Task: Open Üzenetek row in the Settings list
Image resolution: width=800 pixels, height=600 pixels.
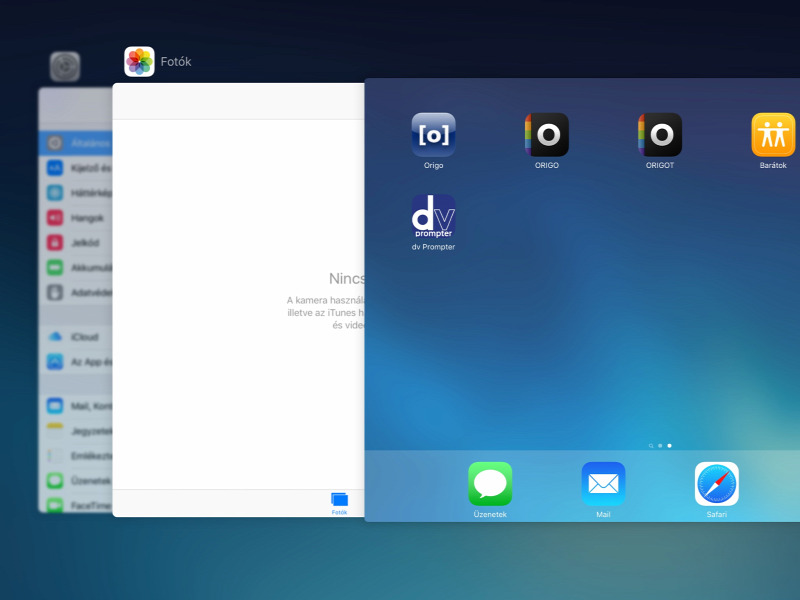Action: click(76, 481)
